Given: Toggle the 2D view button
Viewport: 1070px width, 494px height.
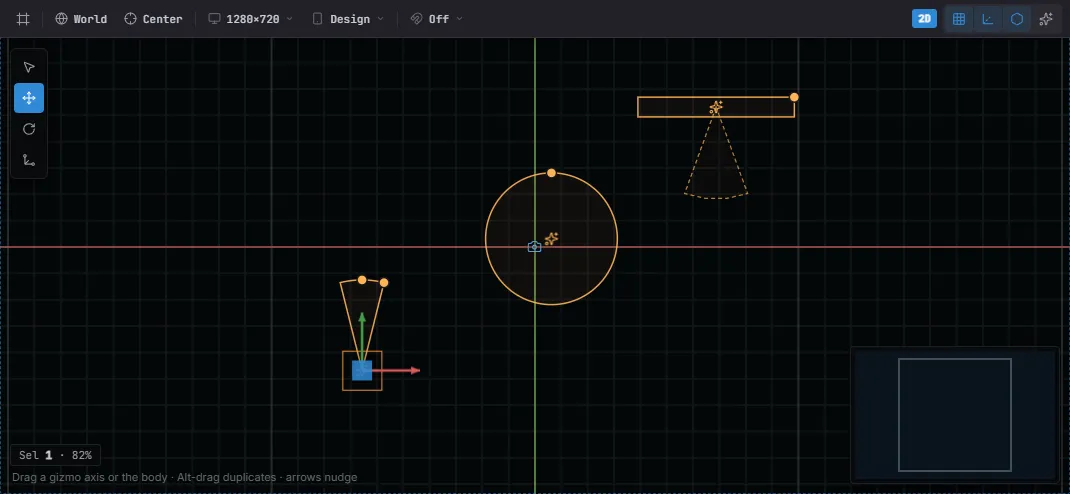Looking at the screenshot, I should point(925,19).
